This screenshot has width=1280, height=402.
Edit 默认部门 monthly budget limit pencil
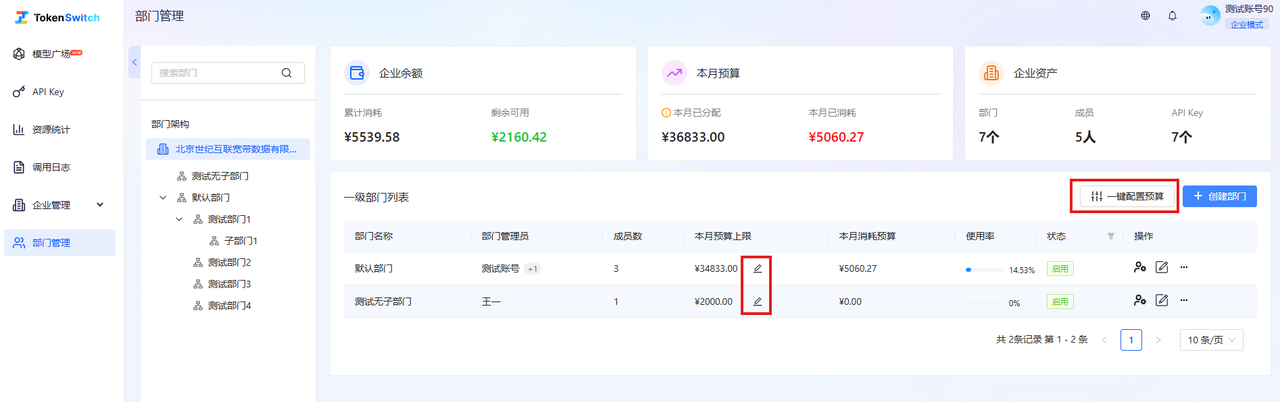pyautogui.click(x=757, y=268)
